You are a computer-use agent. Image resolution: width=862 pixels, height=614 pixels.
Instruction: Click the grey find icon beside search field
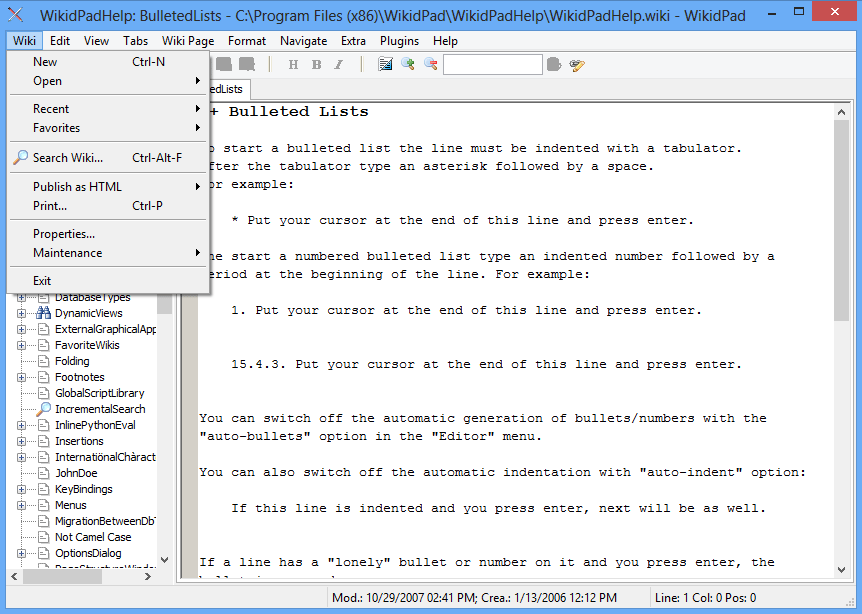[x=554, y=65]
